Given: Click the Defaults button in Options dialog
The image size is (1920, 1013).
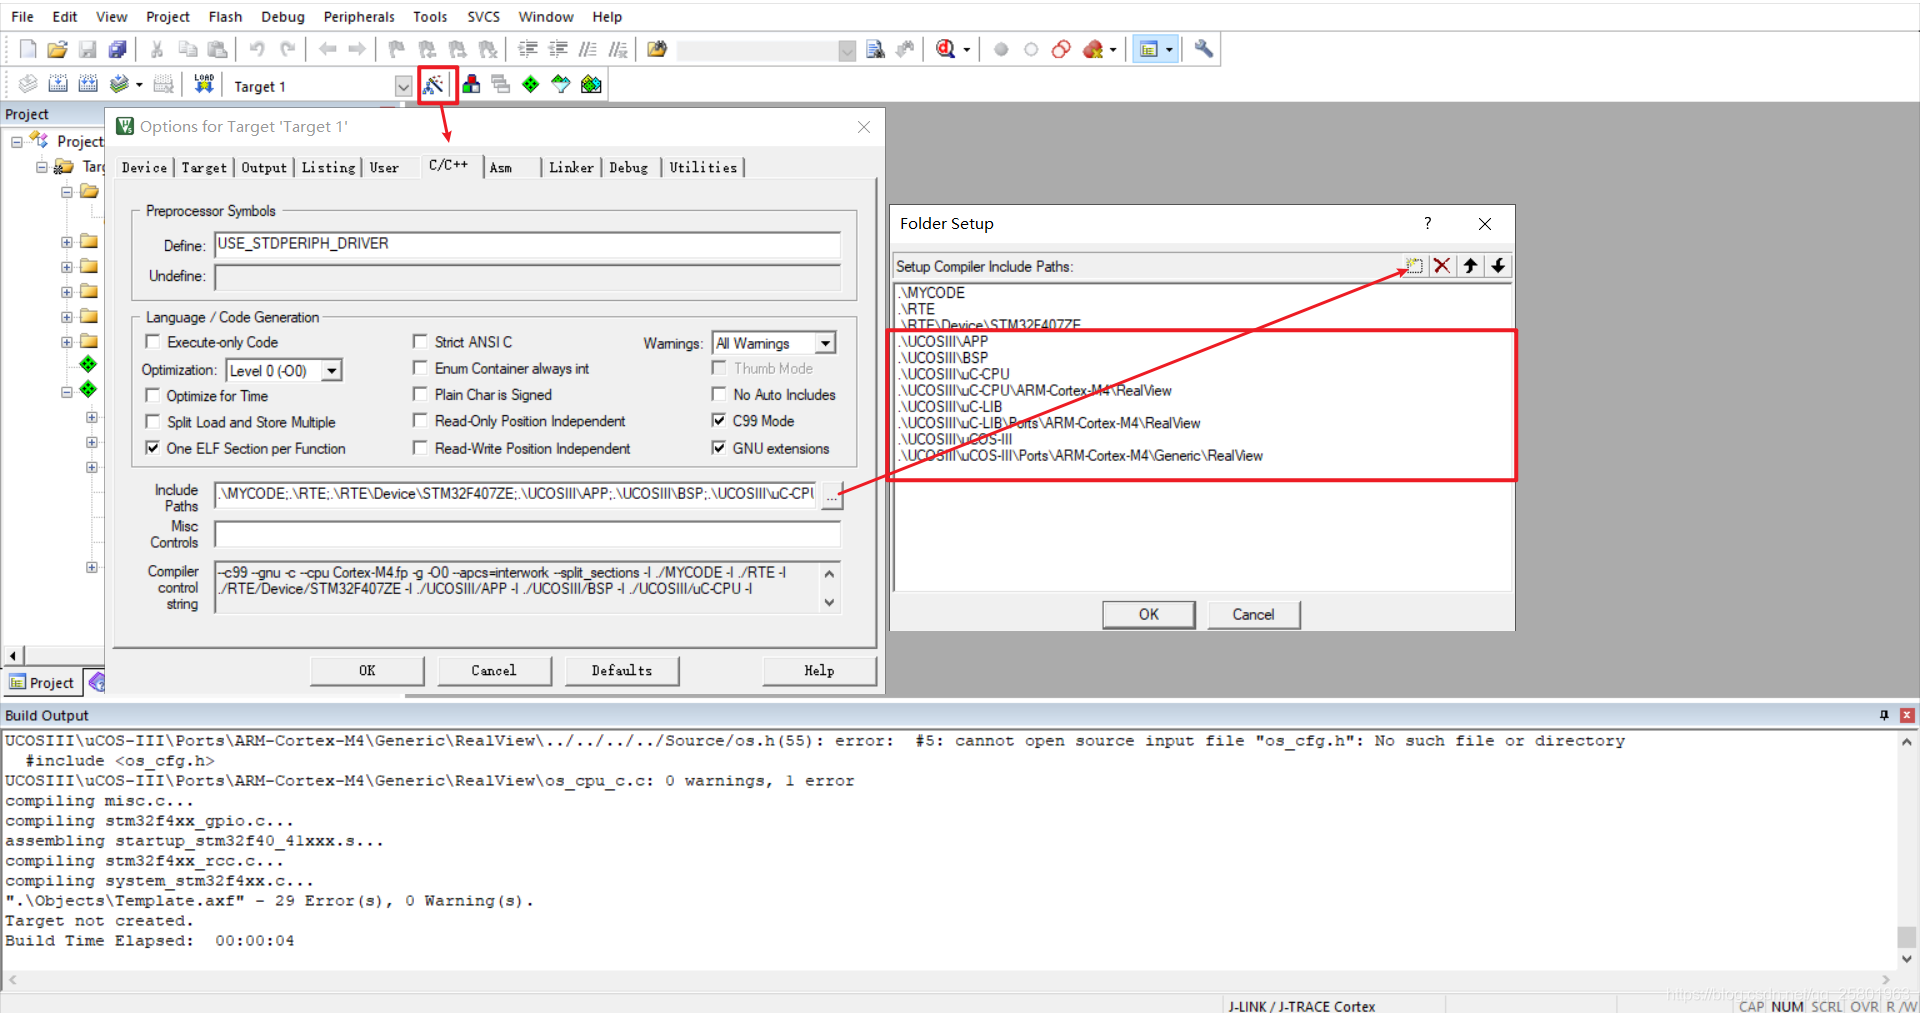Looking at the screenshot, I should [621, 670].
